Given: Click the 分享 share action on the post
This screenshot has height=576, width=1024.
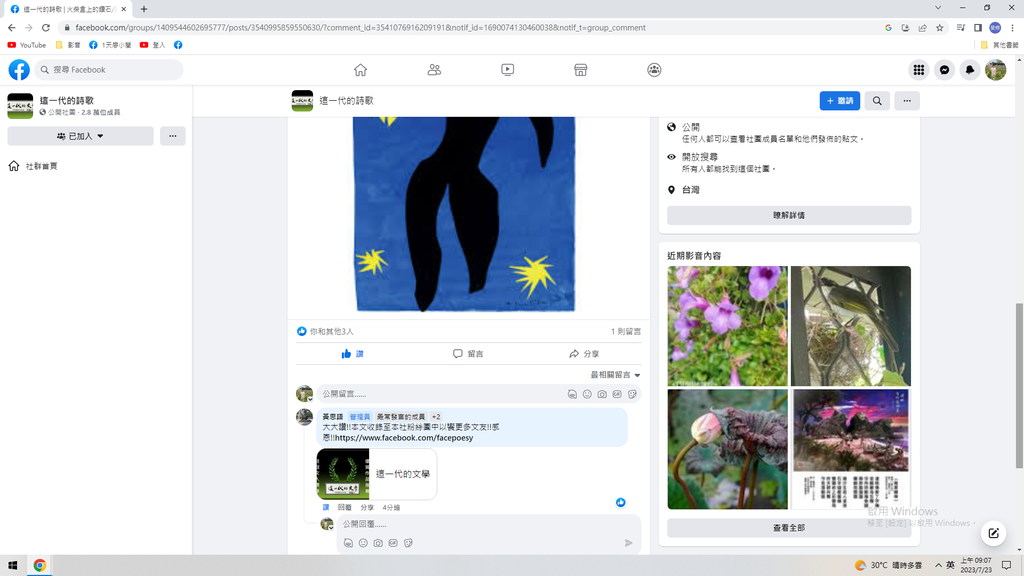Looking at the screenshot, I should (584, 354).
